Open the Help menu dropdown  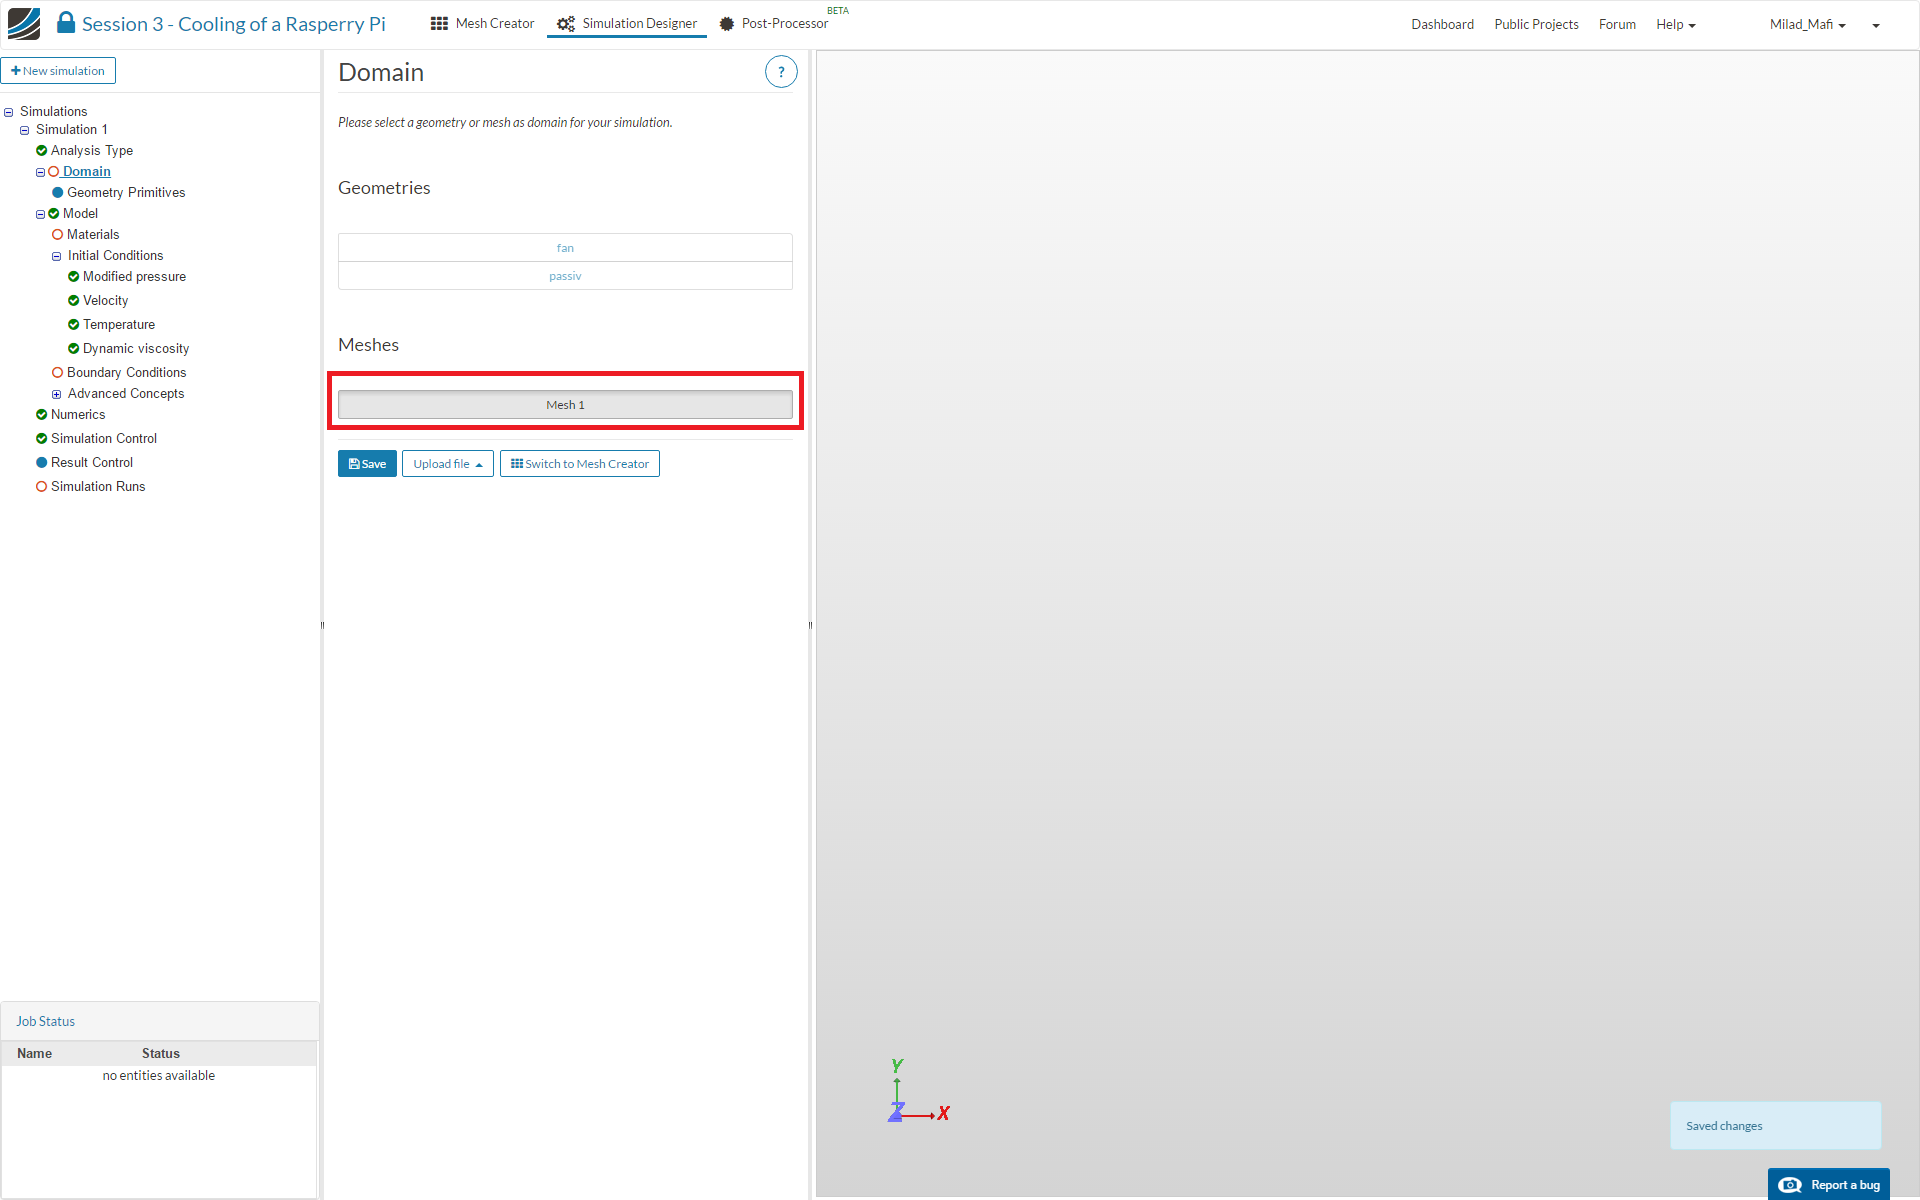tap(1675, 24)
